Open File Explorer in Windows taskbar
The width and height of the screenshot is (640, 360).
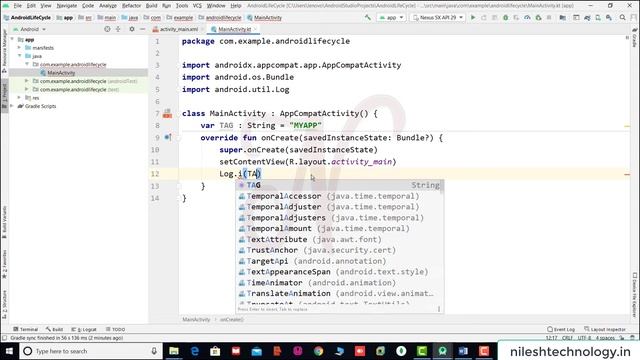pos(174,351)
